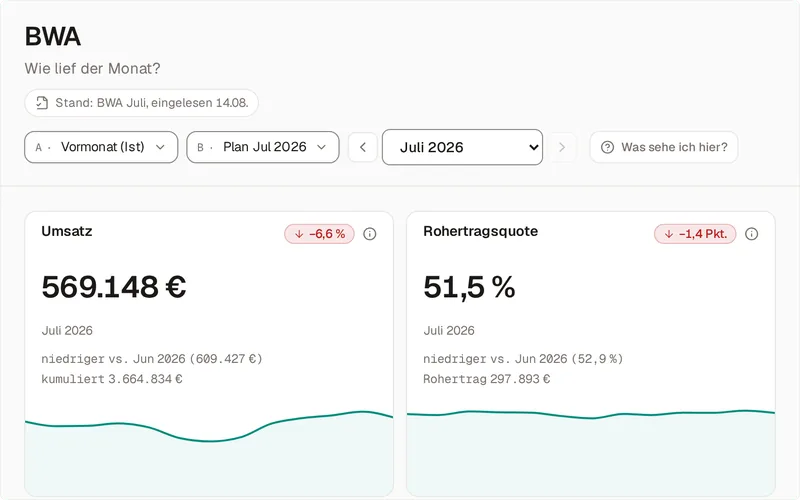Click 'Juli 2026' label in Umsatz card

tap(67, 331)
